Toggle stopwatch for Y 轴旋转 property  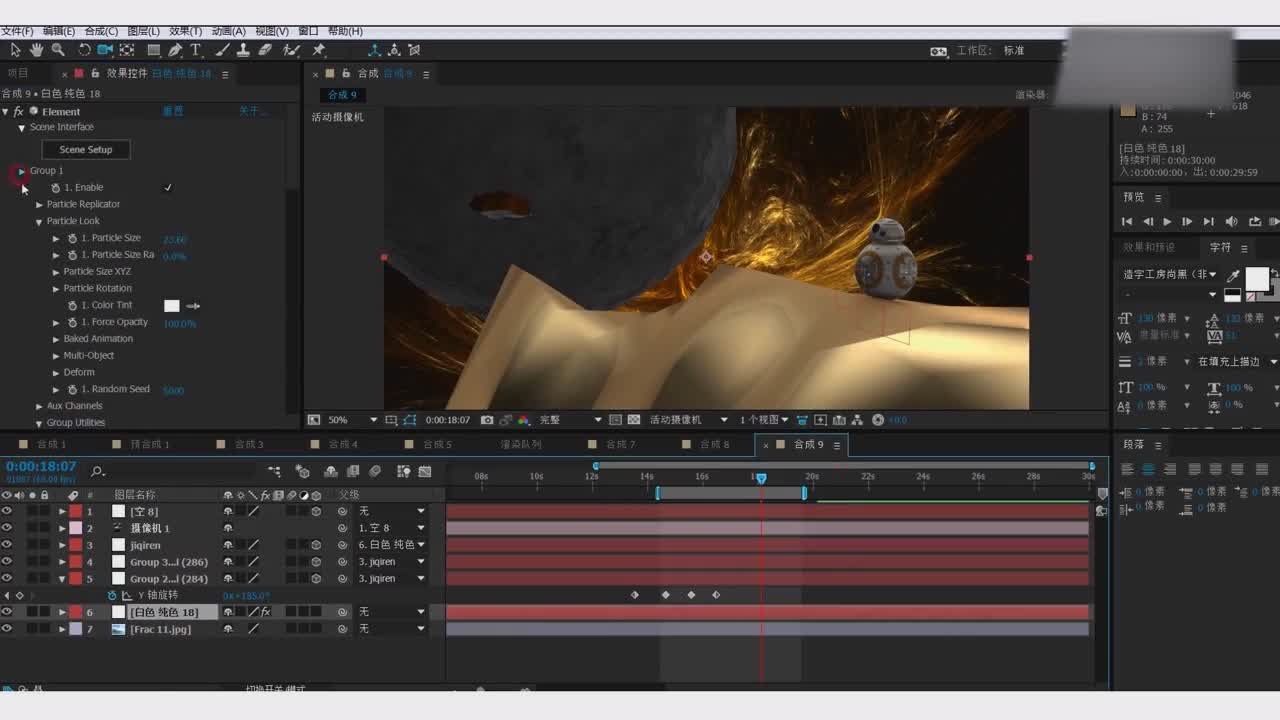pos(112,595)
